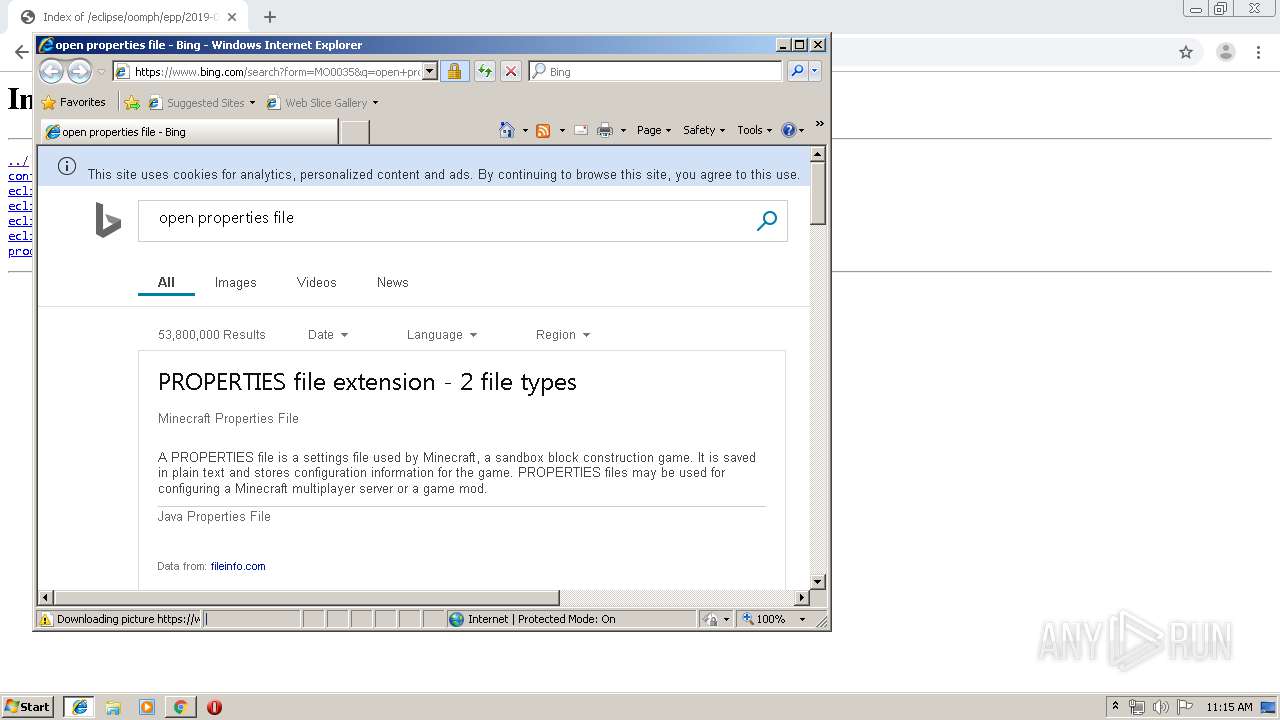Viewport: 1280px width, 720px height.
Task: Click the blank New Tab button
Action: (x=355, y=131)
